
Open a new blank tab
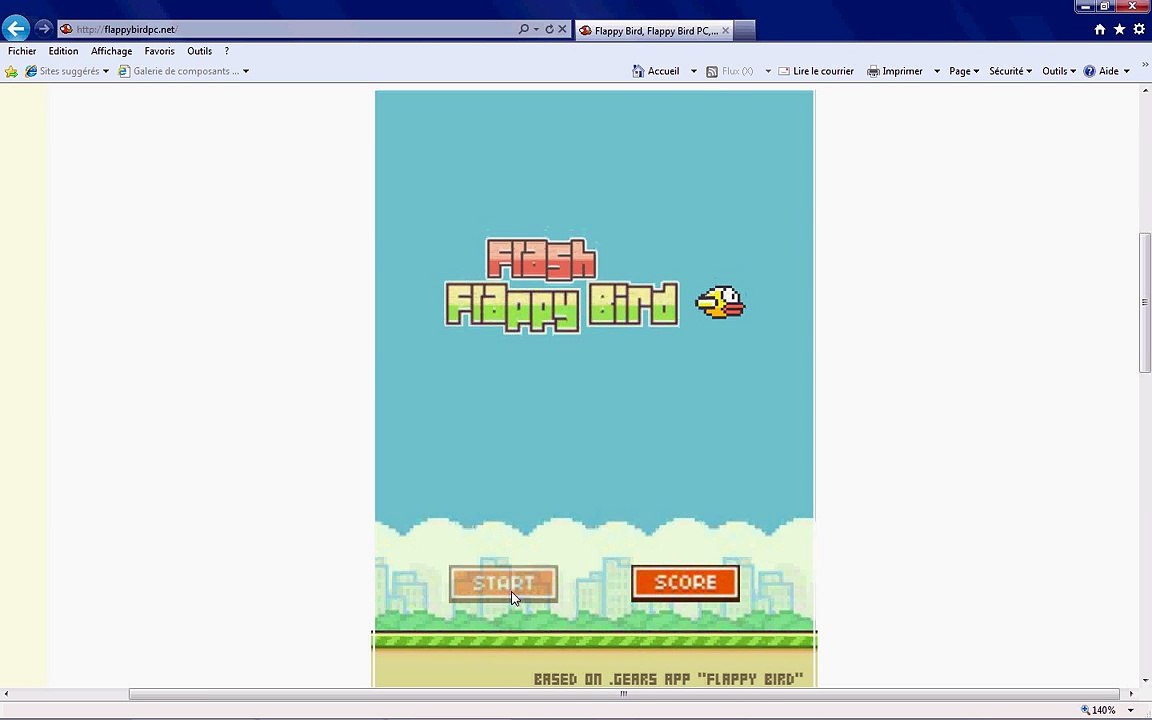pyautogui.click(x=744, y=31)
